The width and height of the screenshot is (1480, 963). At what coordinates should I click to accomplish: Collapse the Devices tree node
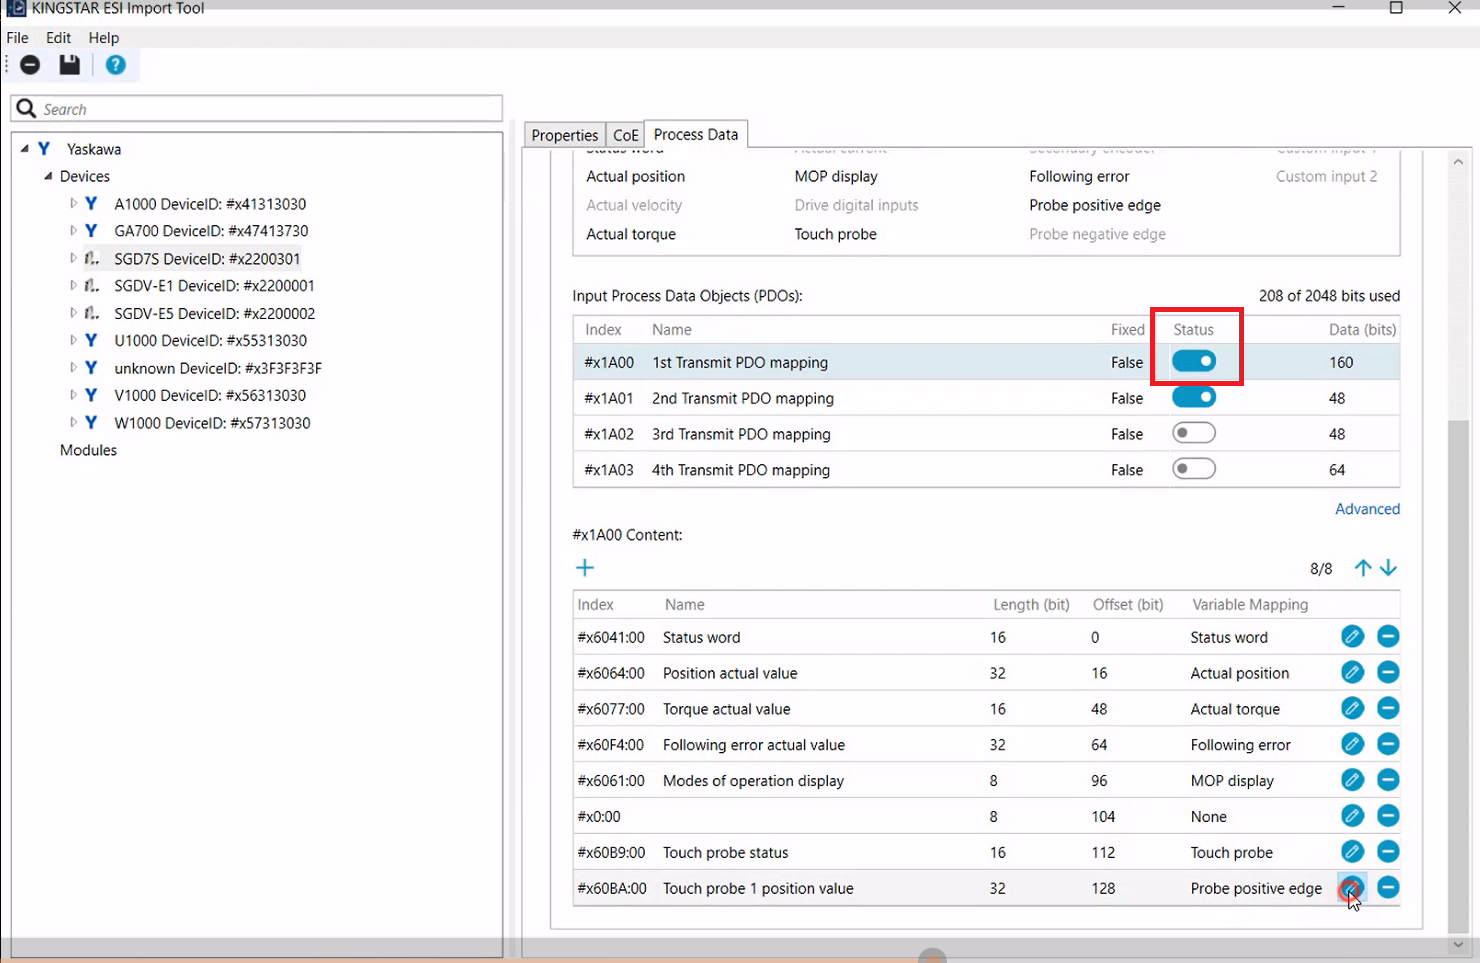pyautogui.click(x=47, y=176)
